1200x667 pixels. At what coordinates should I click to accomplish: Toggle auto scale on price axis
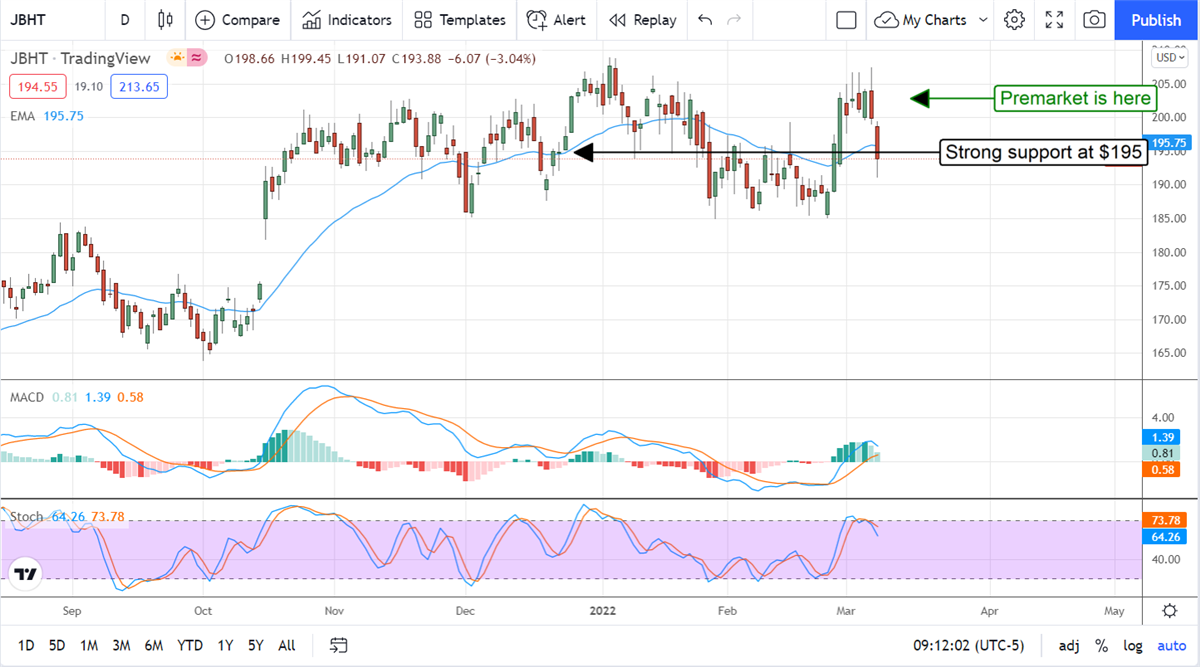[1171, 645]
